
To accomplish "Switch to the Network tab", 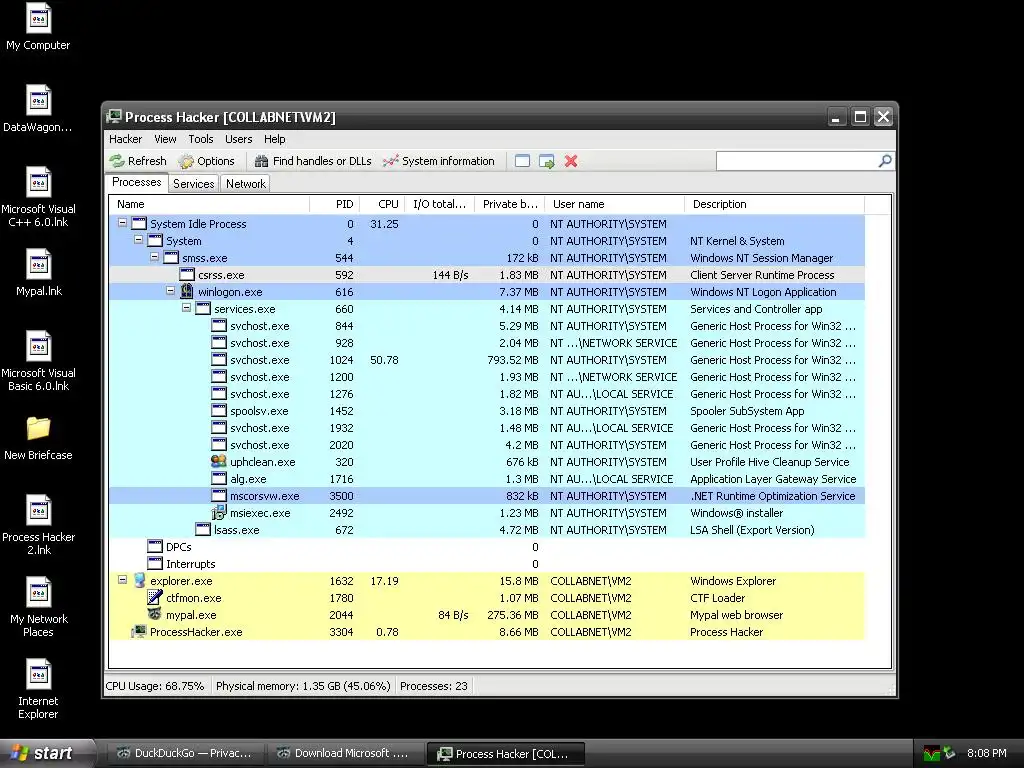I will [x=246, y=184].
